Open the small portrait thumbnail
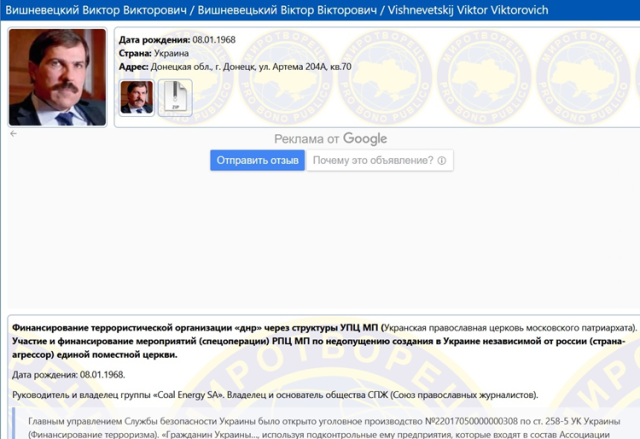This screenshot has width=640, height=439. (136, 97)
